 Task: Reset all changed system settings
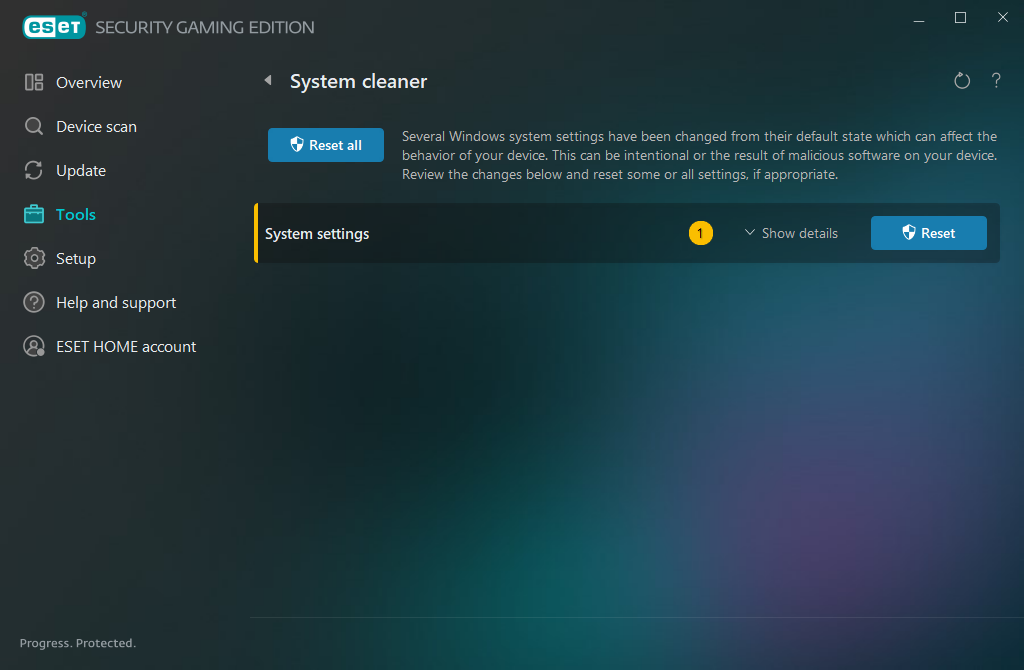pyautogui.click(x=325, y=145)
